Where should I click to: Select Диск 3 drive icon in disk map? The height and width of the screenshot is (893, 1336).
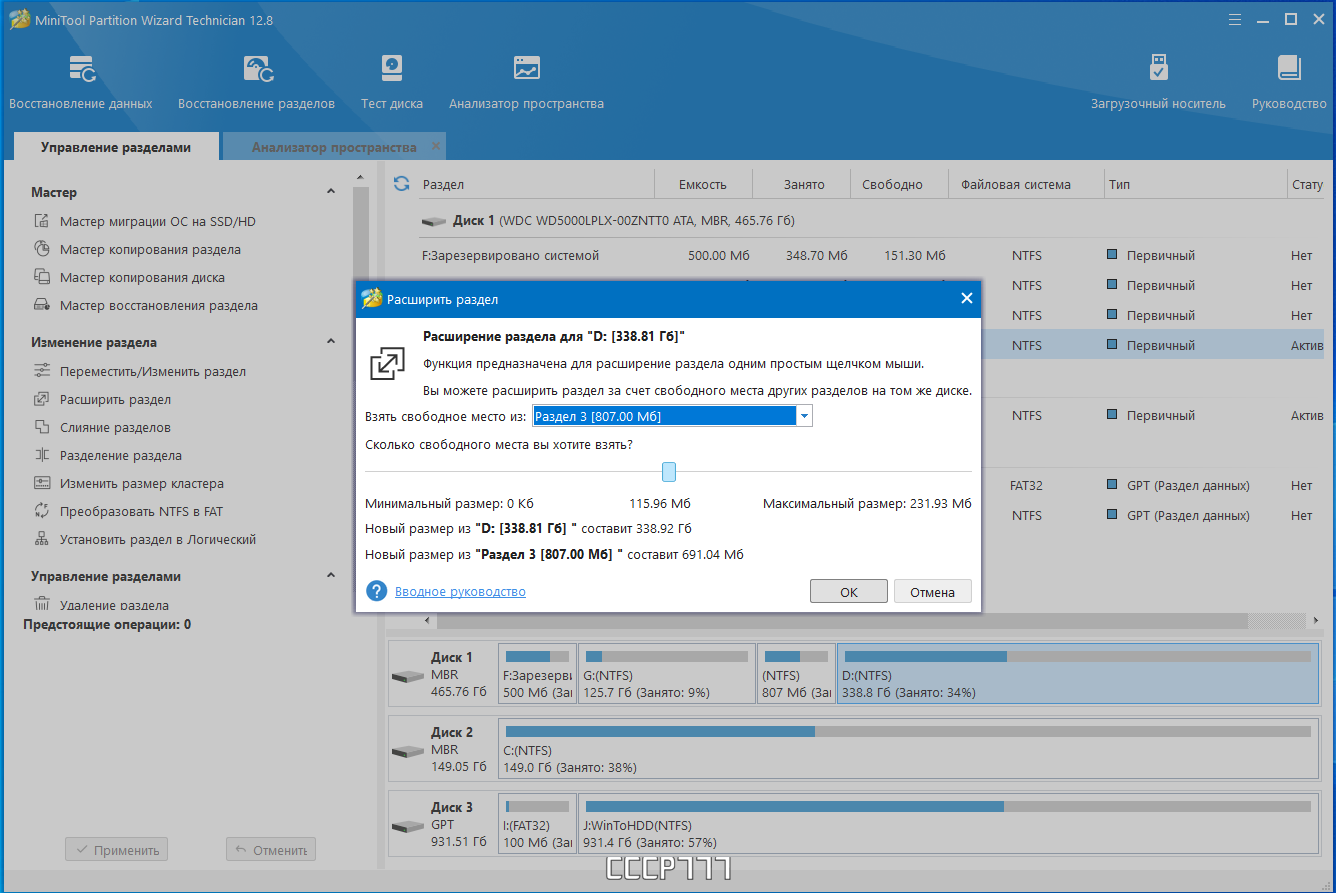click(x=408, y=826)
